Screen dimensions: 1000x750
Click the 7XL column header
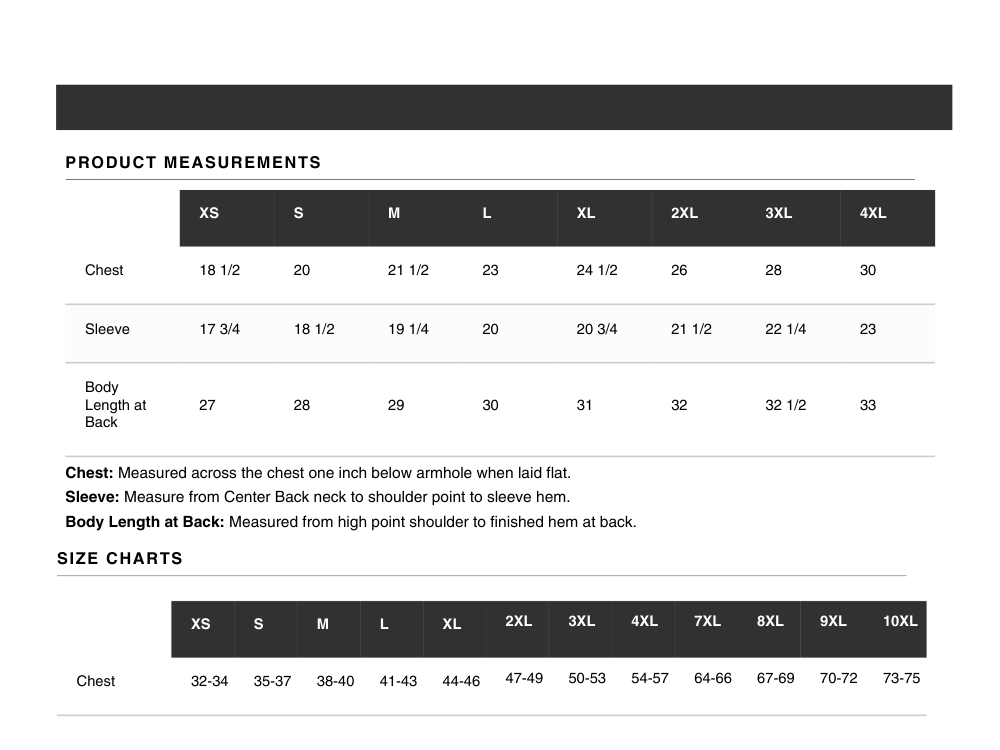[707, 621]
